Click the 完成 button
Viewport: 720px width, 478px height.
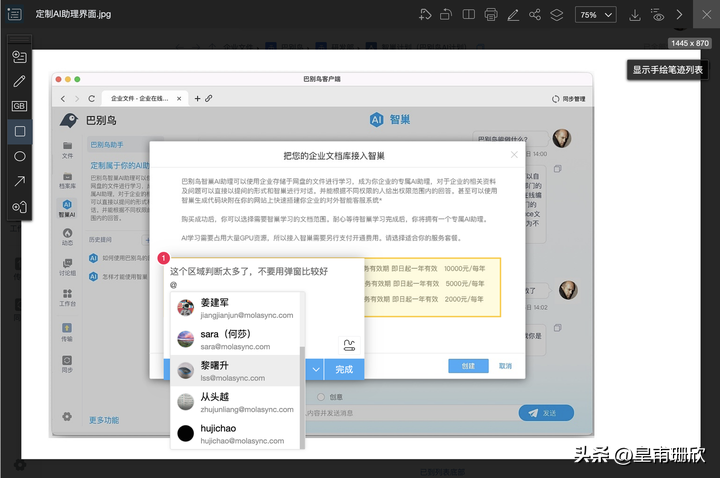pos(344,369)
